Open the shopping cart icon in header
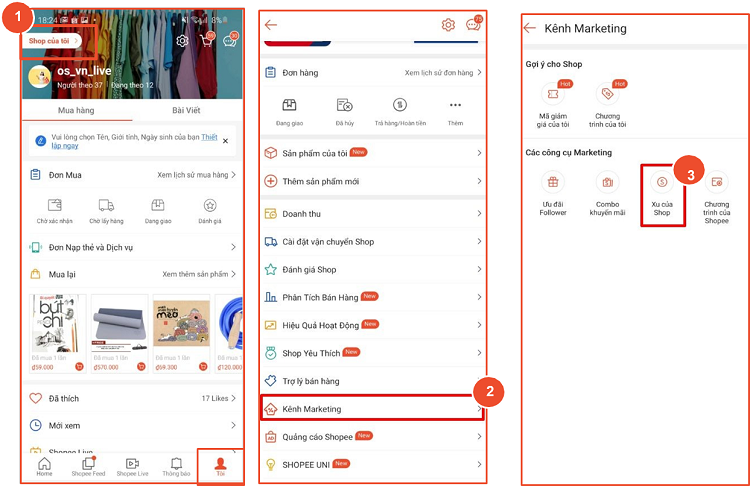The height and width of the screenshot is (486, 750). point(207,41)
